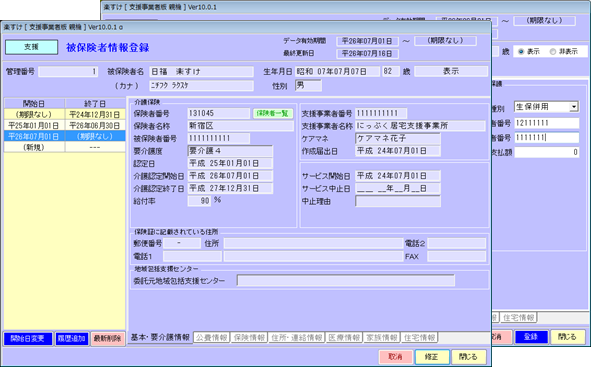Click the サービス中止日 date field
Viewport: 591px width, 367px height.
[x=398, y=188]
